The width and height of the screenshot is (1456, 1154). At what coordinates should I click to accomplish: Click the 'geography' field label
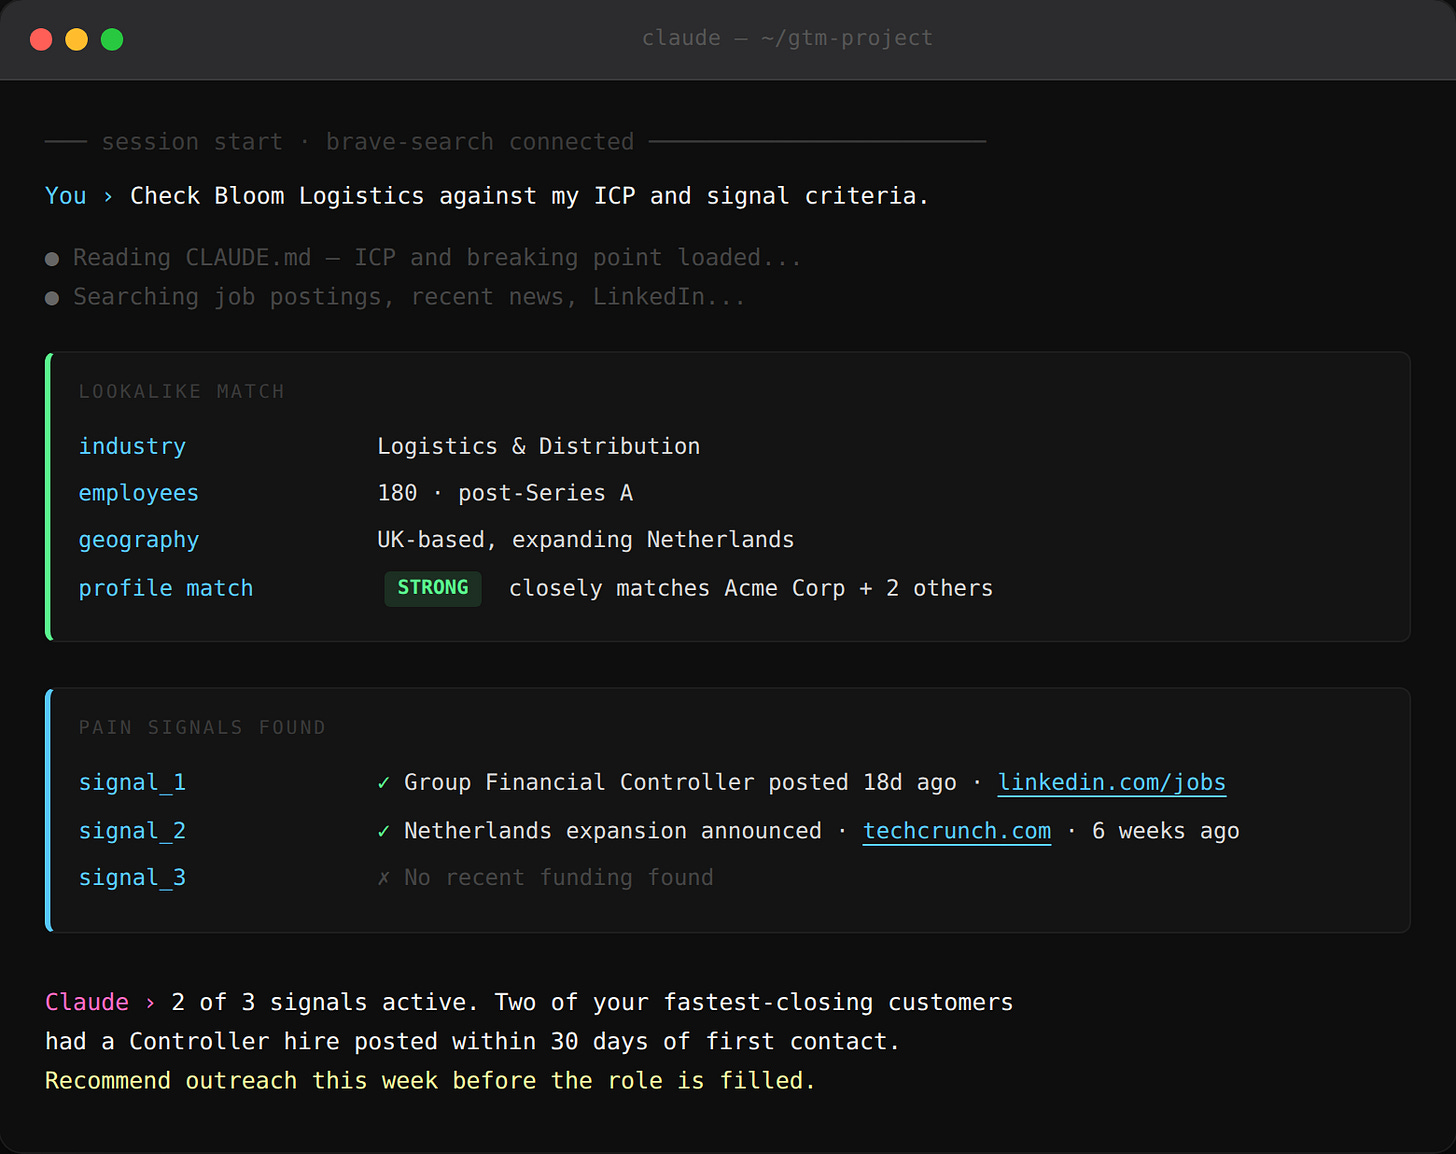pos(139,540)
